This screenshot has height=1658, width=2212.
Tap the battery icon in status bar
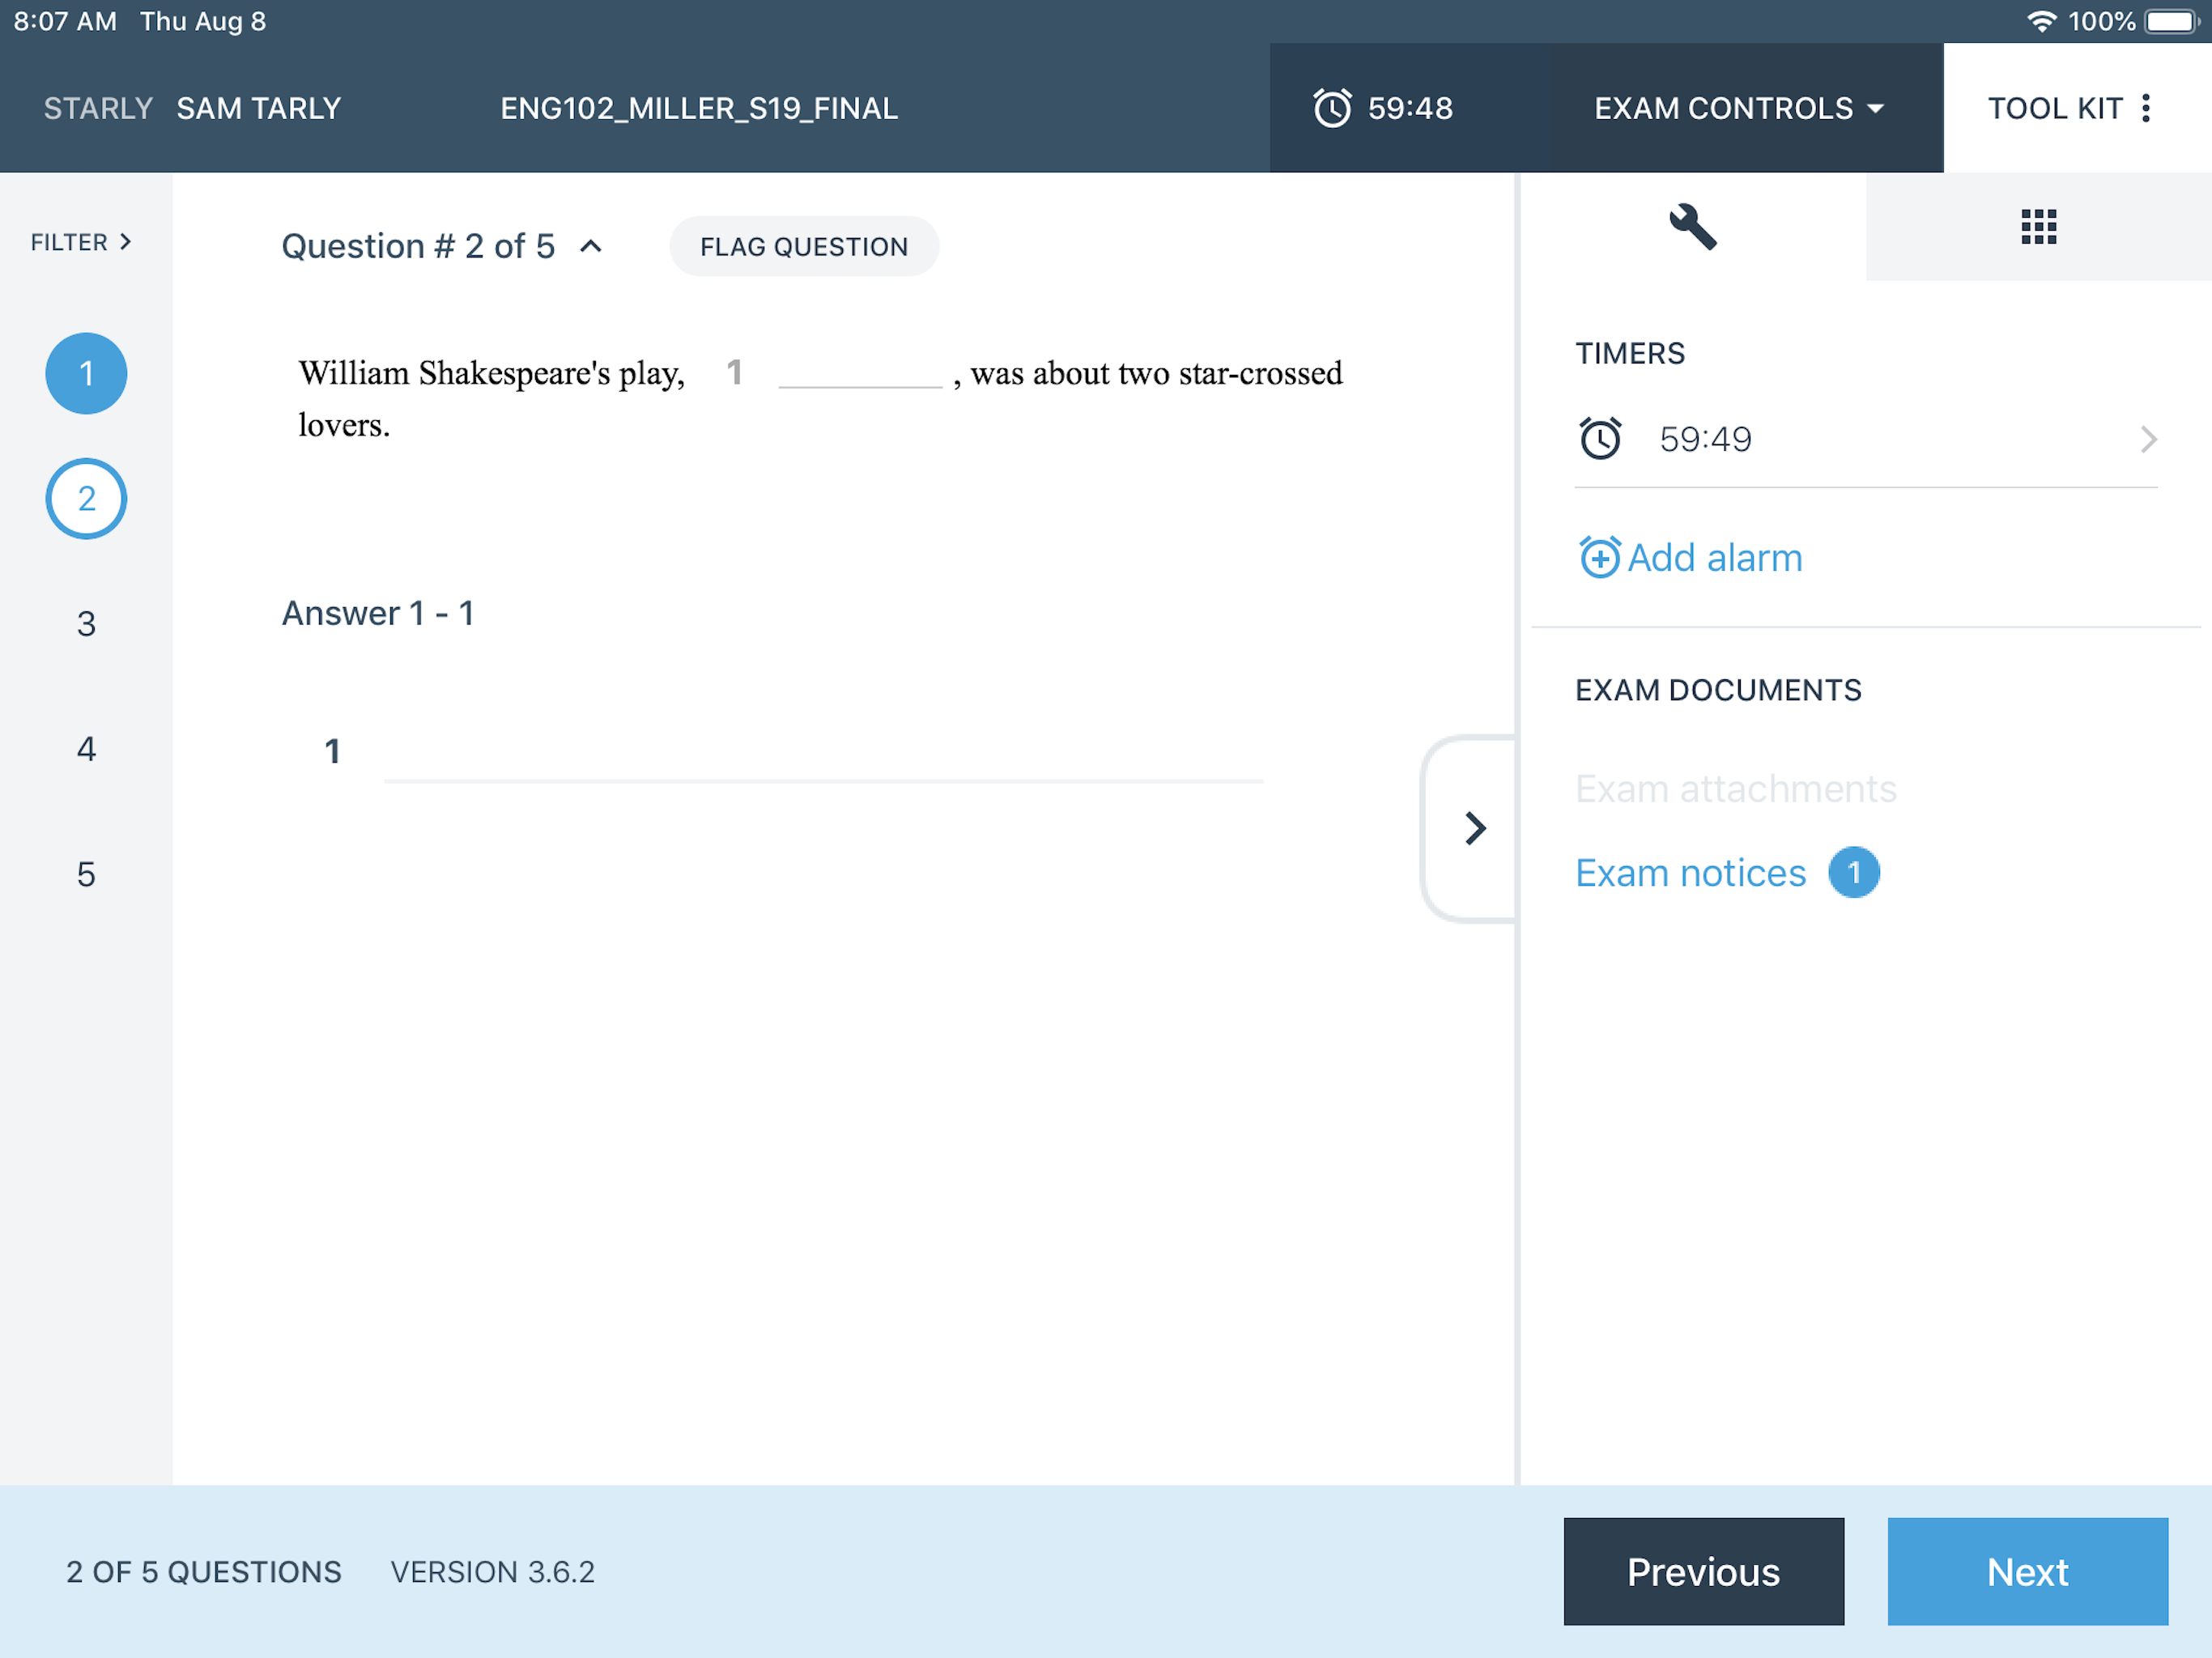(2171, 21)
